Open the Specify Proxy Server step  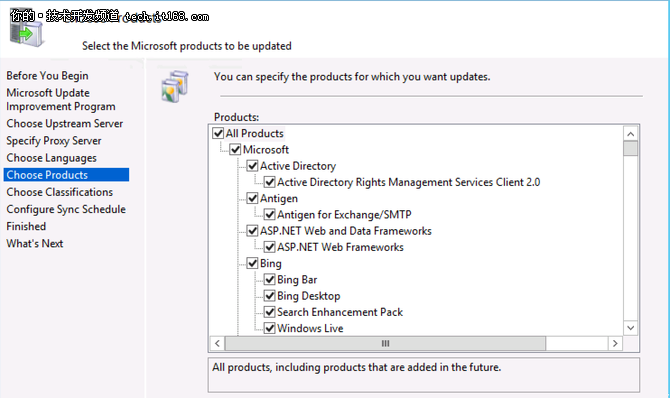click(53, 141)
